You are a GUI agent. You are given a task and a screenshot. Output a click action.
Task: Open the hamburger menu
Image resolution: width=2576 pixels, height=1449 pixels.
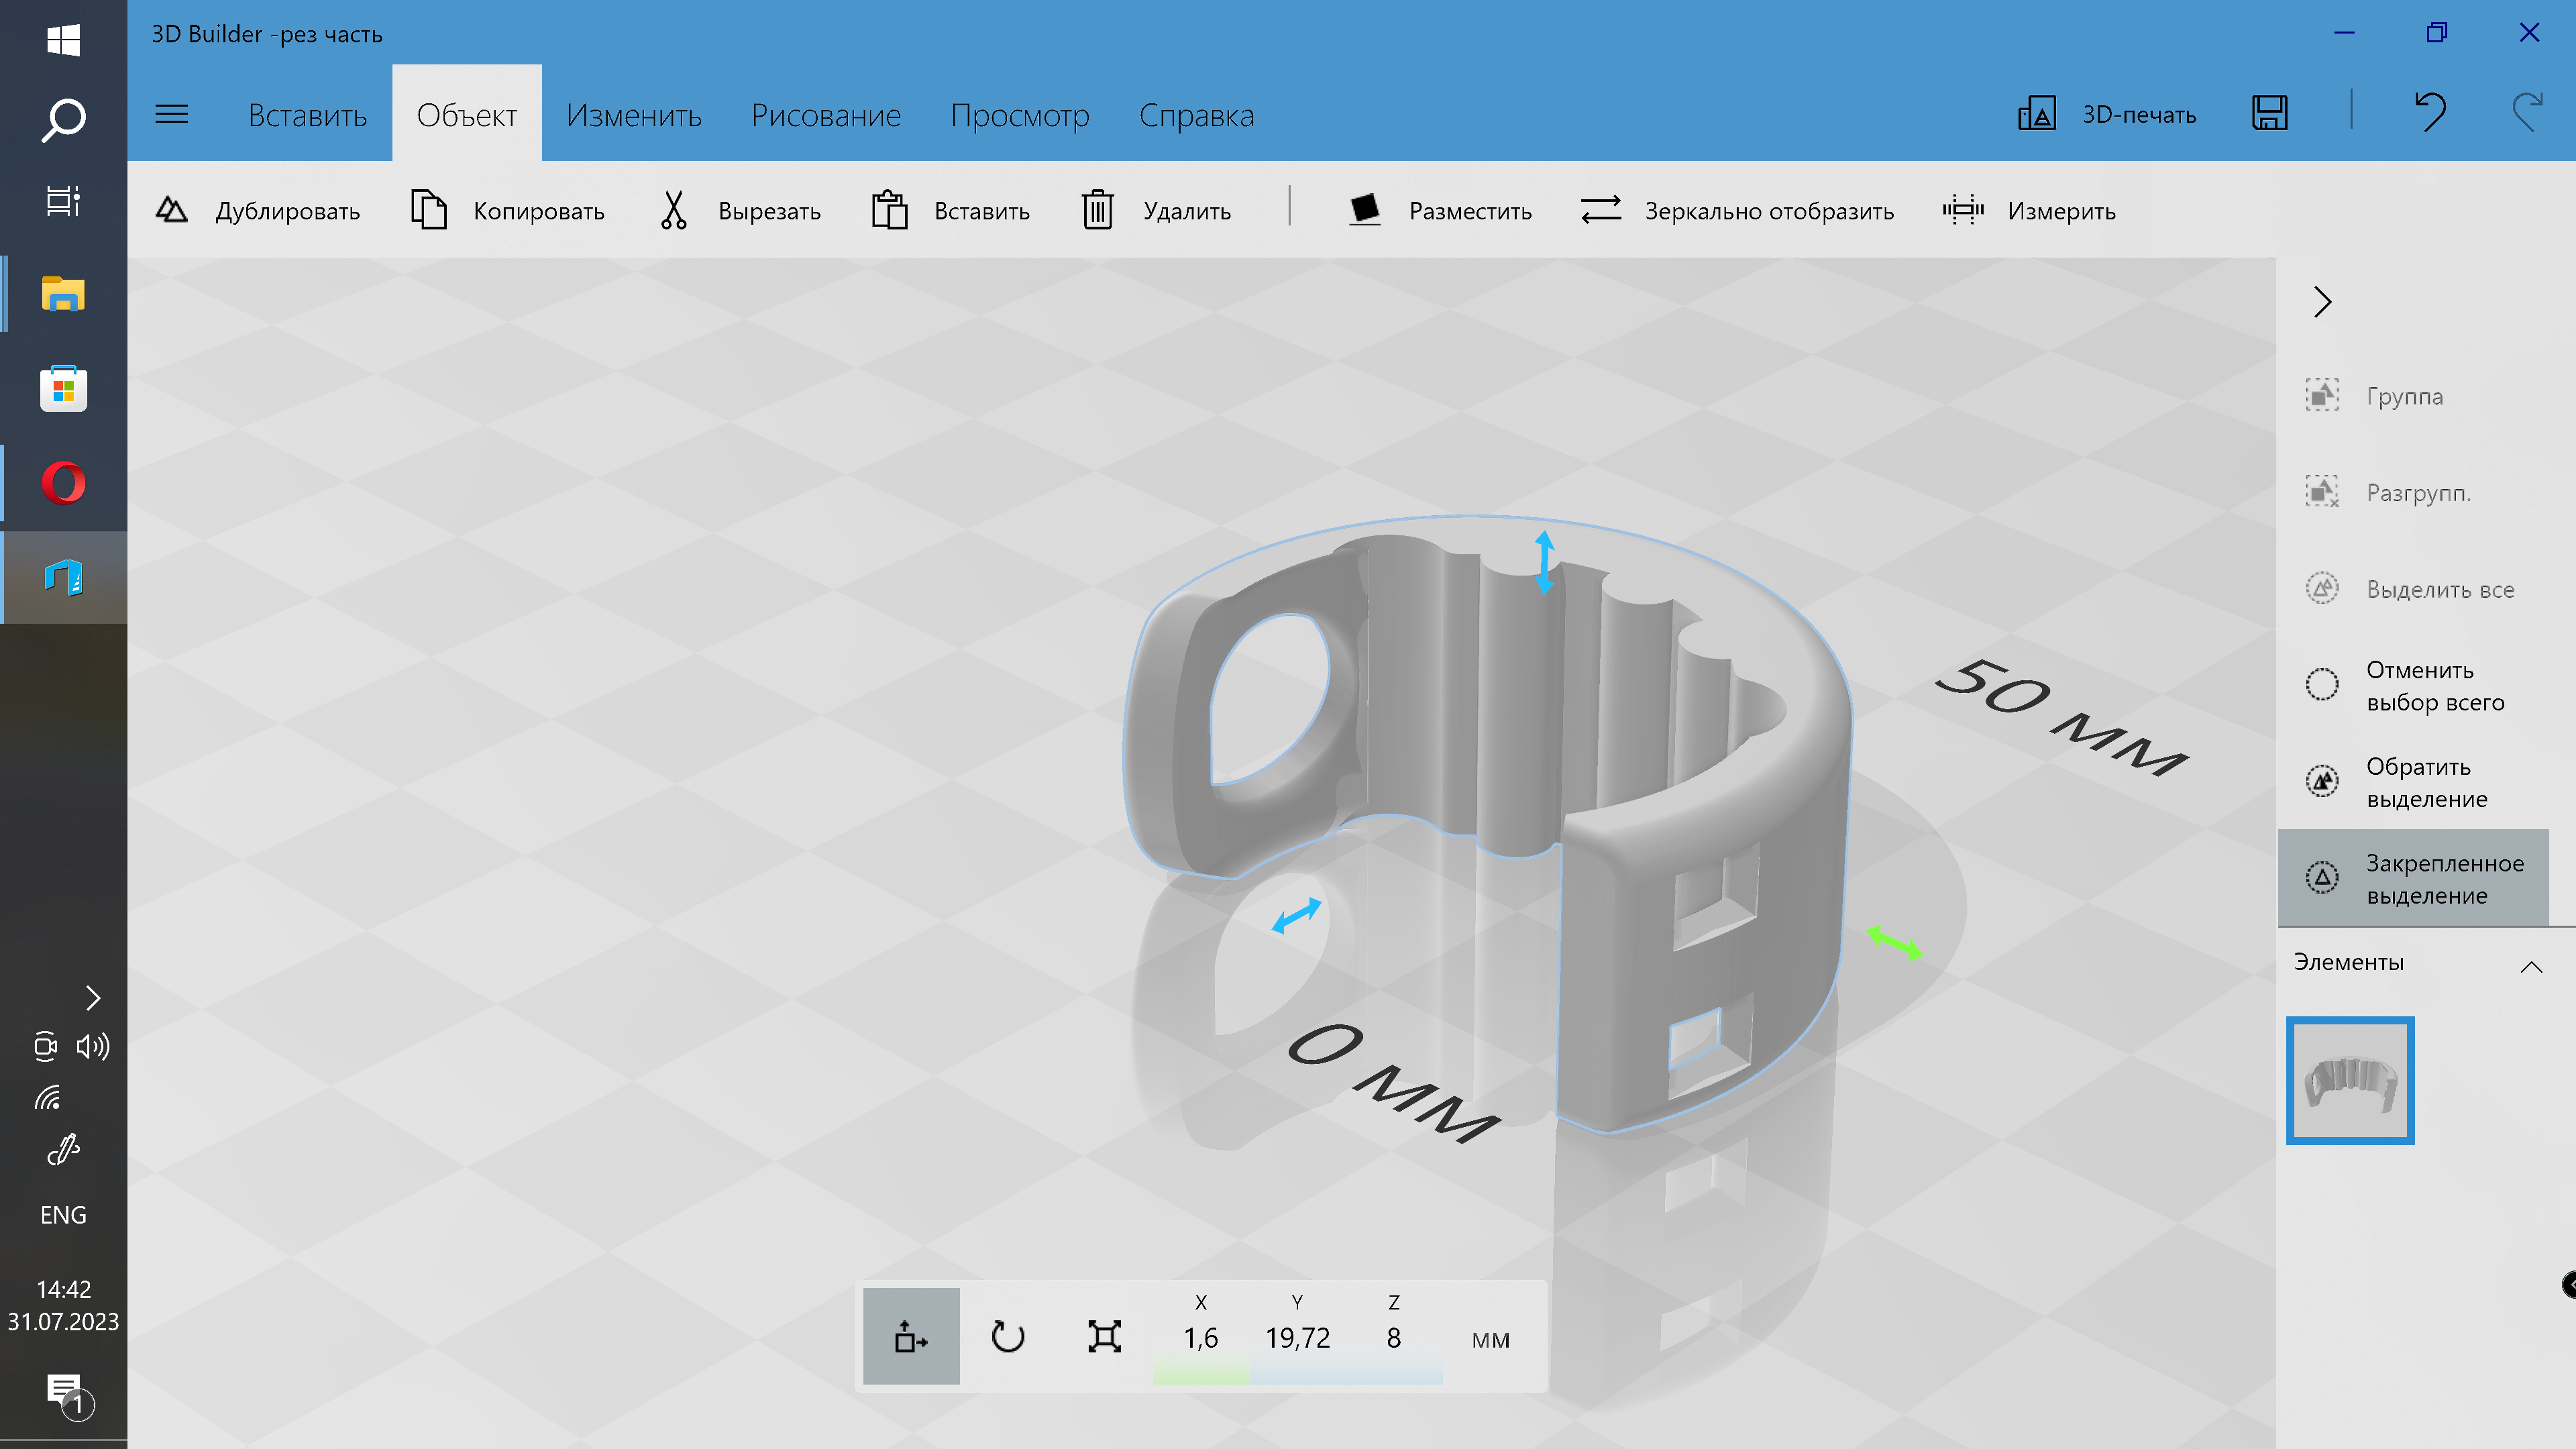172,114
